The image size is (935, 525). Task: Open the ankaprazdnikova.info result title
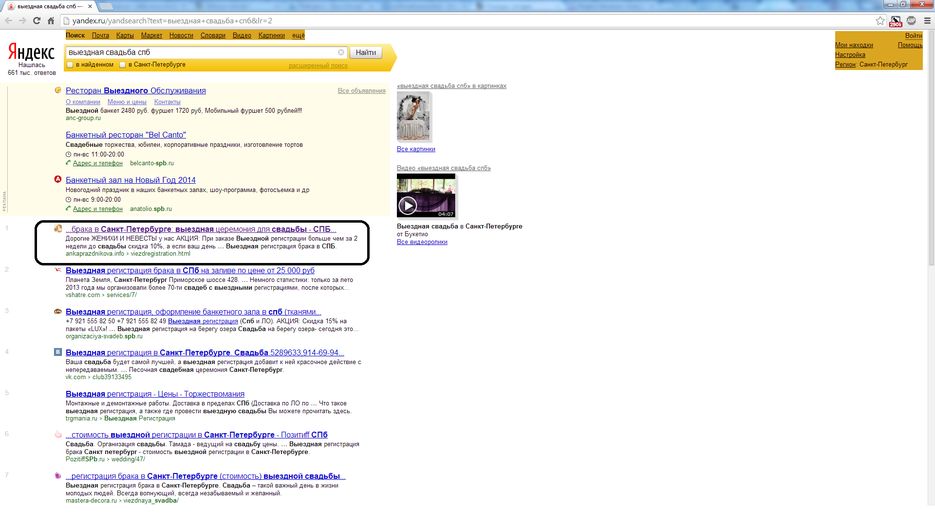[201, 229]
